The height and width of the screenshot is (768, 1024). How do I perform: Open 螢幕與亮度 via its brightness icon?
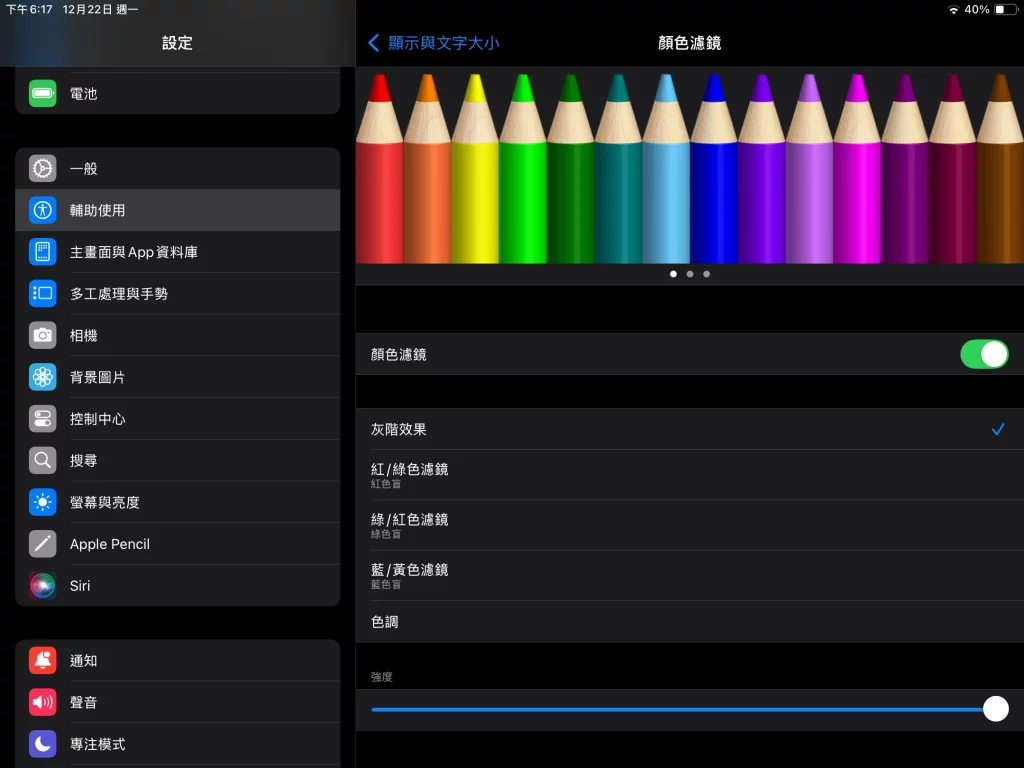coord(42,502)
